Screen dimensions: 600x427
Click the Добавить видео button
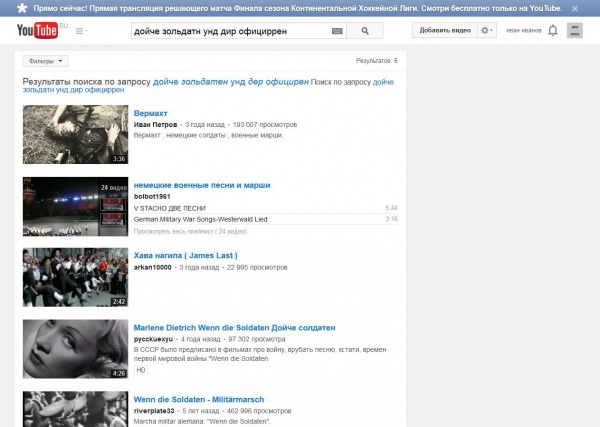click(x=445, y=30)
